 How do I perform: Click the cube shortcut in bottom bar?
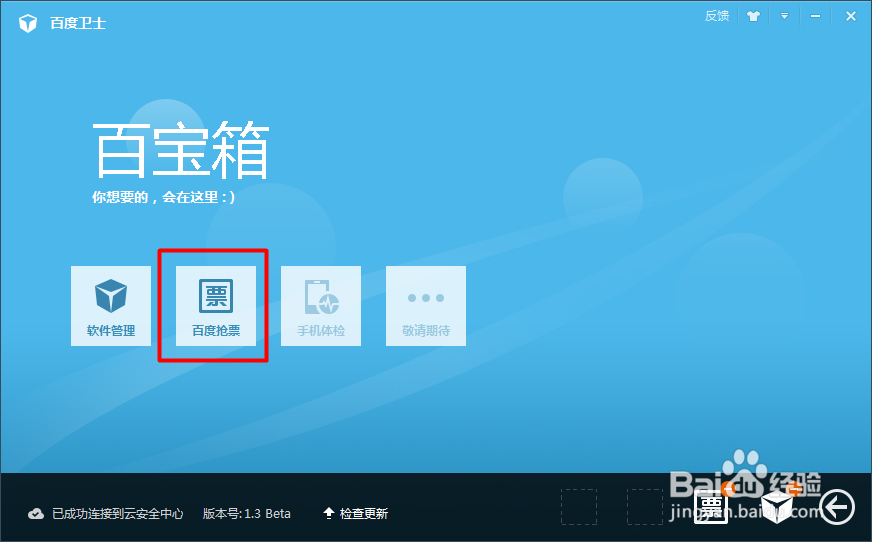coord(777,506)
